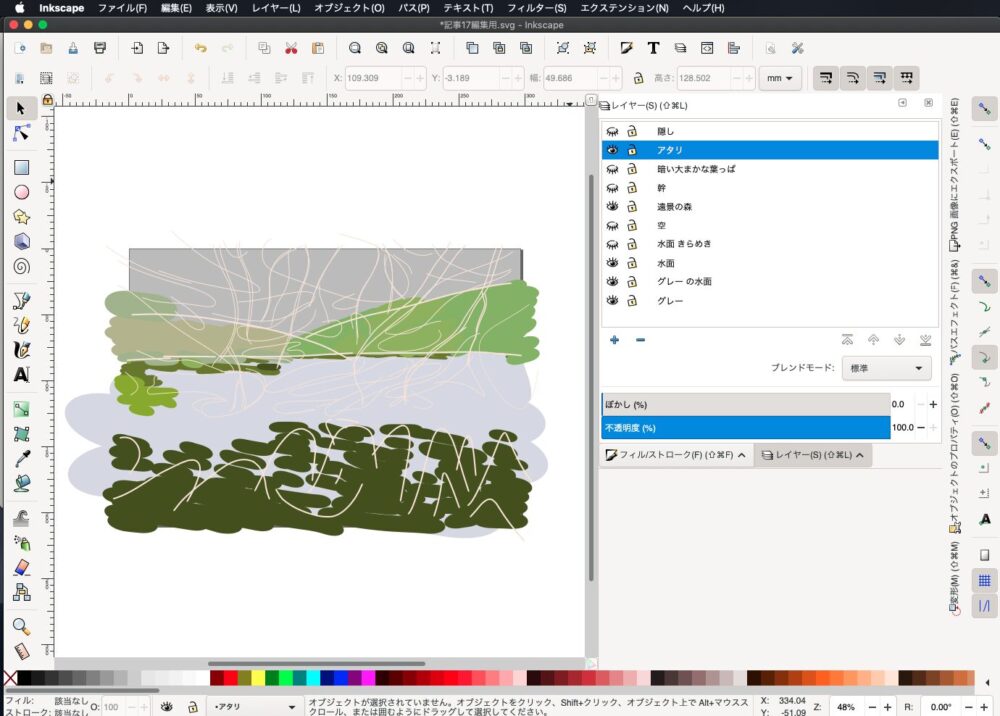Viewport: 1000px width, 716px height.
Task: Select the Node edit tool
Action: click(21, 133)
